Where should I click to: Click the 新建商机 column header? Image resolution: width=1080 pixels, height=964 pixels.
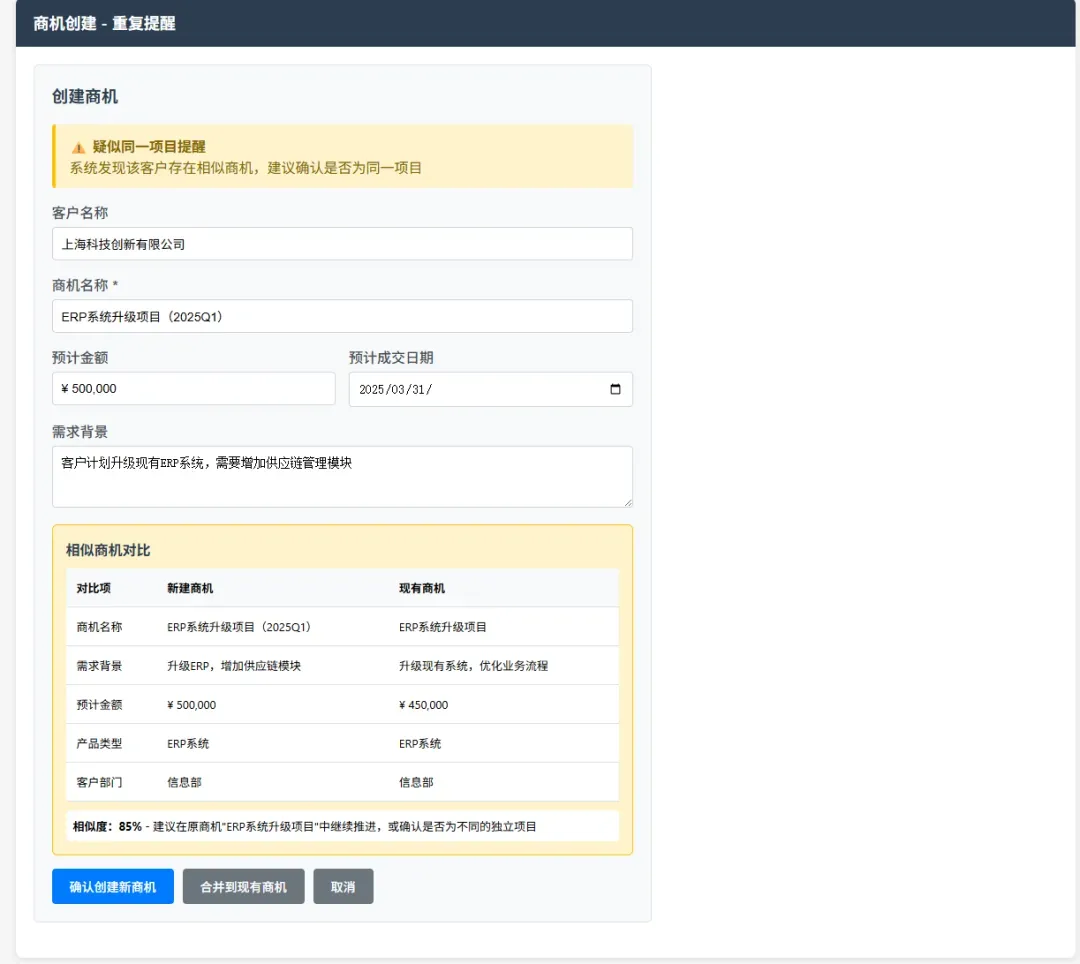pos(190,588)
